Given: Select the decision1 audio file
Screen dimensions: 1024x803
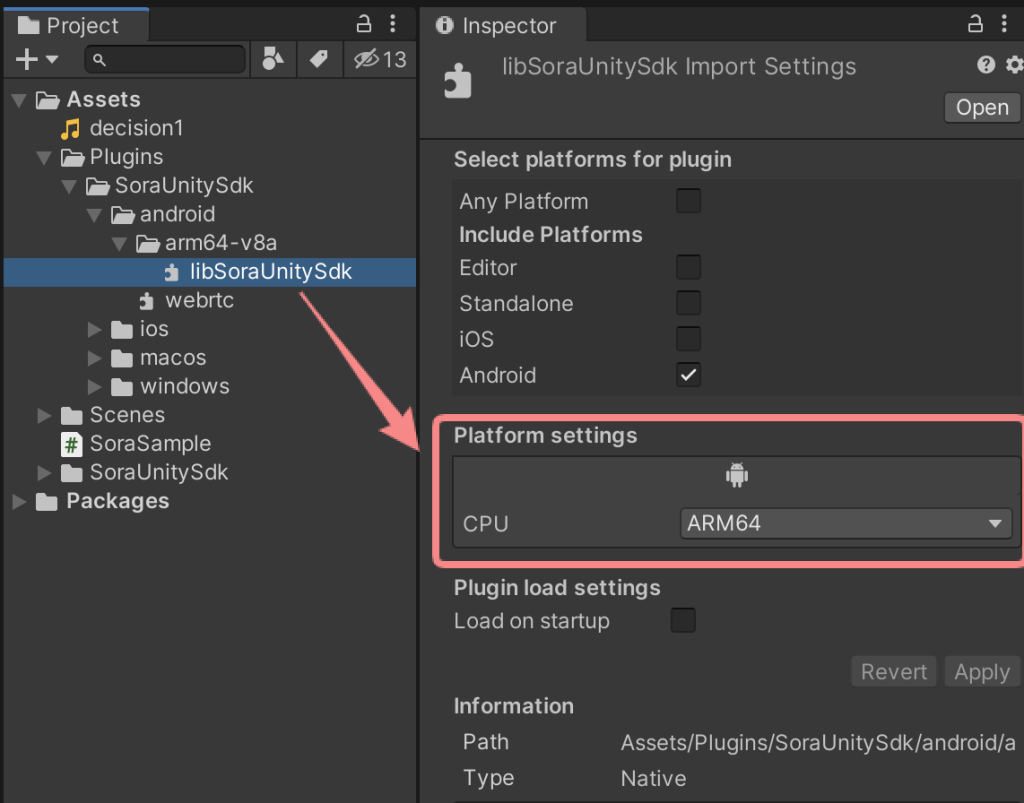Looking at the screenshot, I should pos(136,128).
